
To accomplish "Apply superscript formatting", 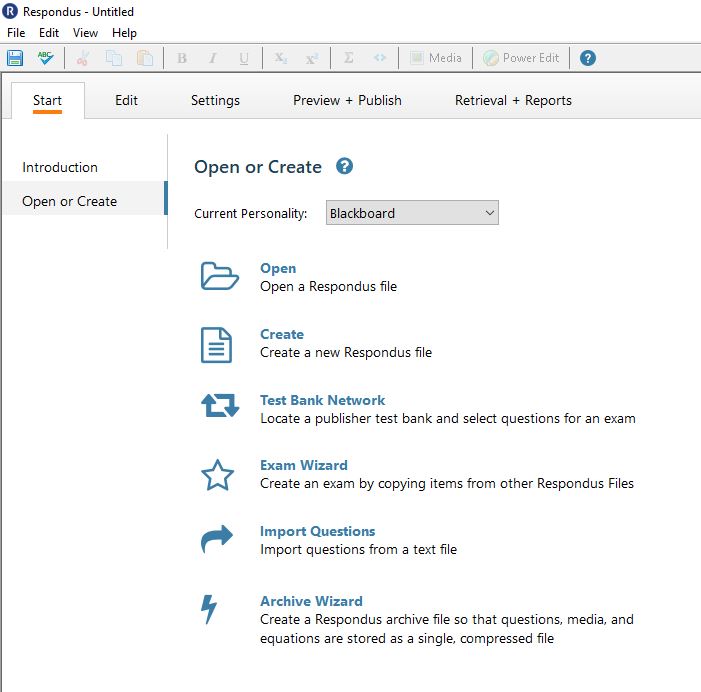I will (312, 58).
